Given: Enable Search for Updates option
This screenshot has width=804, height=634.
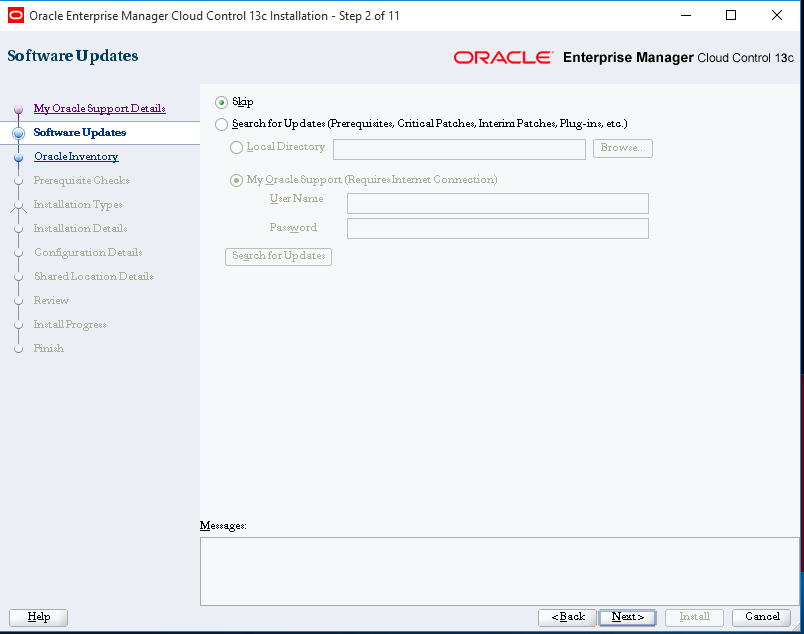Looking at the screenshot, I should tap(222, 125).
